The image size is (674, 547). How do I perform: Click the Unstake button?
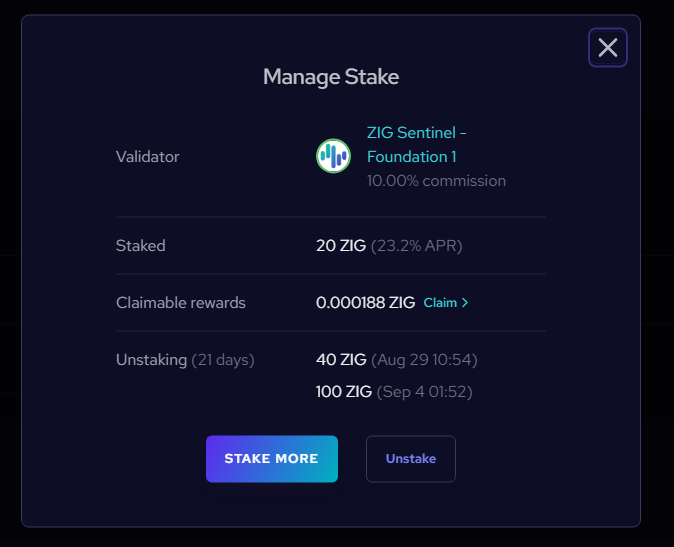click(411, 459)
